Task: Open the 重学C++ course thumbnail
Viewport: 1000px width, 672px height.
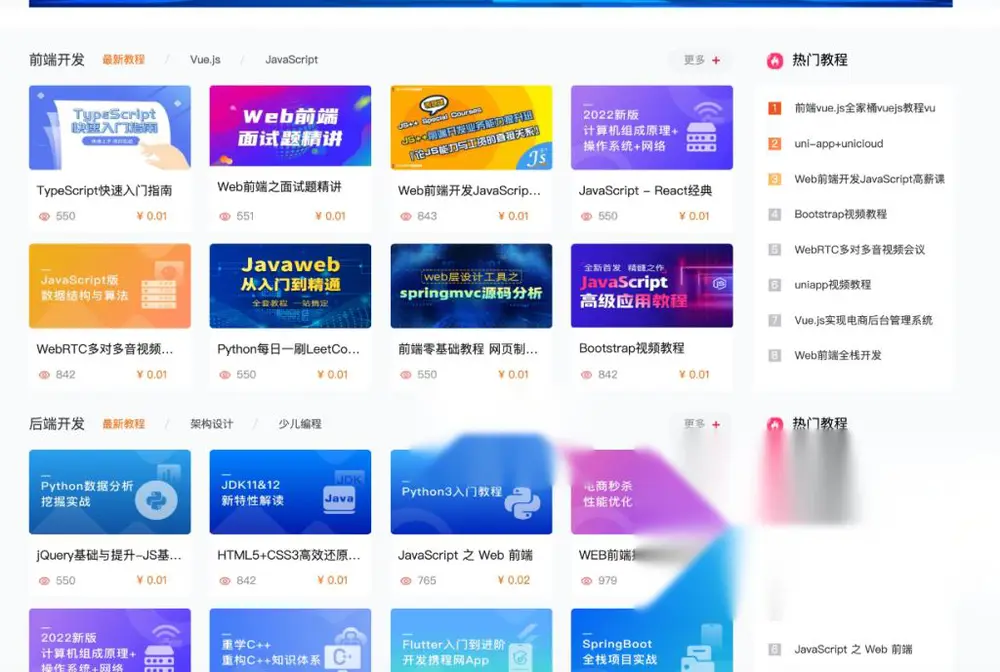Action: (290, 640)
